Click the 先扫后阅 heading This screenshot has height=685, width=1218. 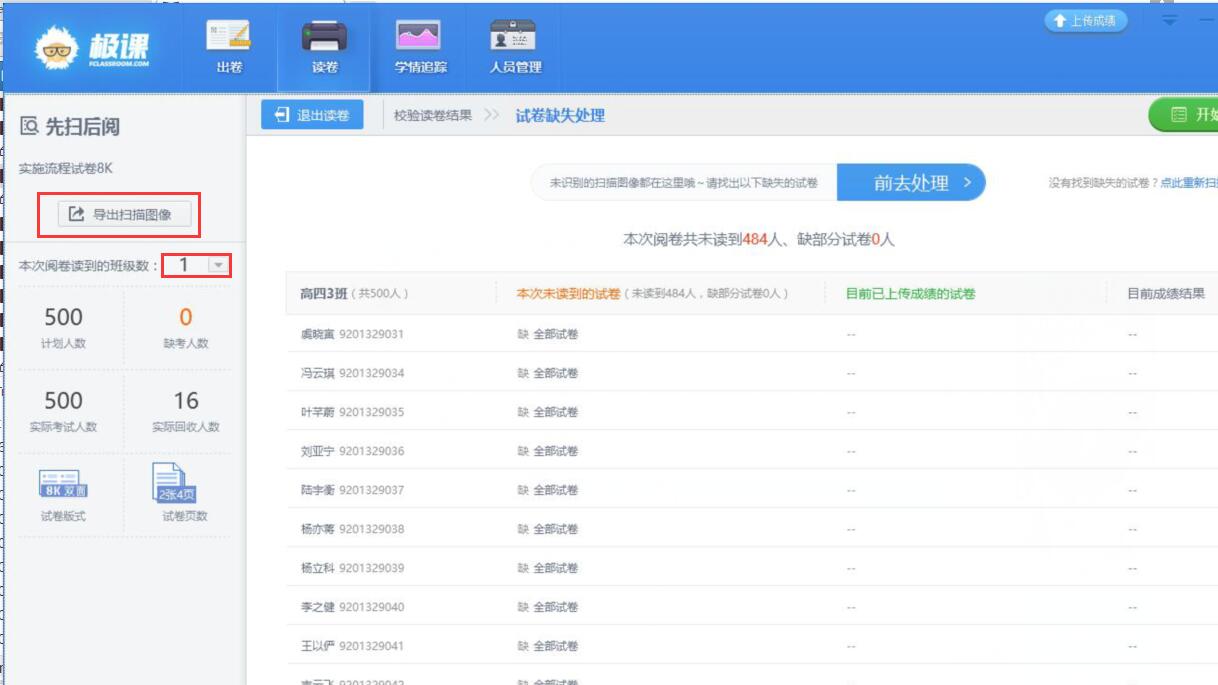tap(70, 127)
